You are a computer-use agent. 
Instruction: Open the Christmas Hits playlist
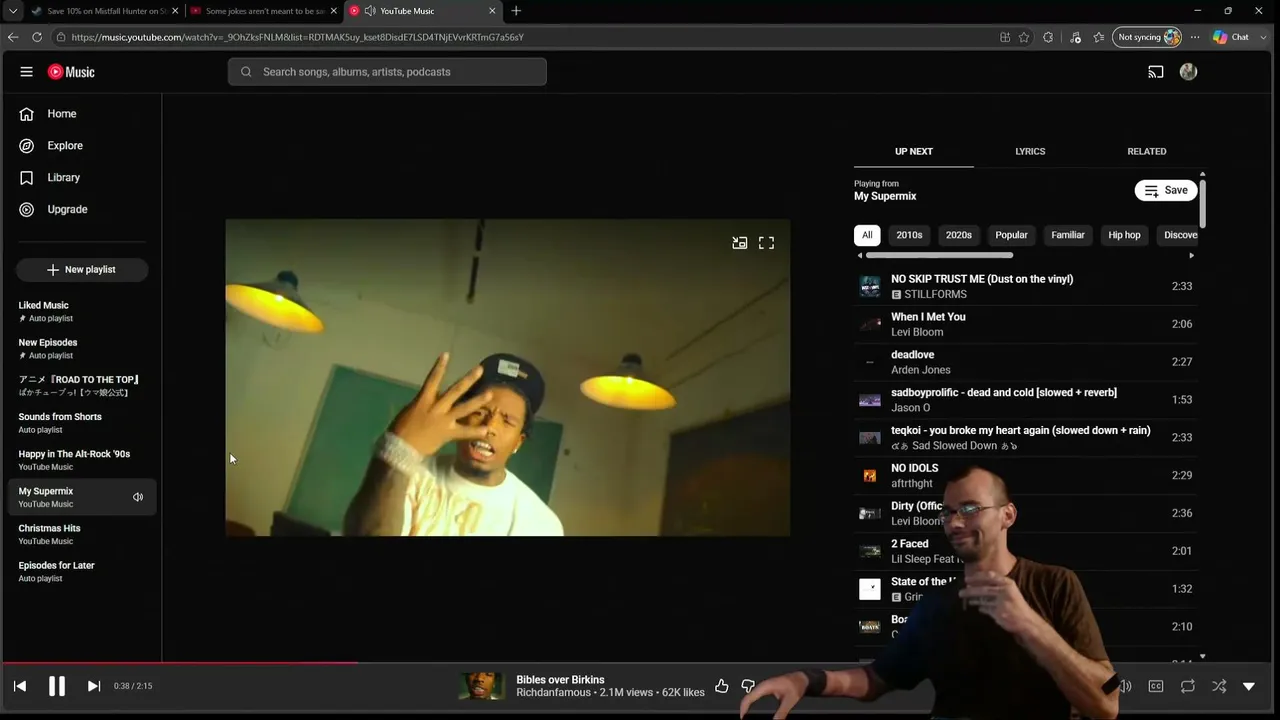point(82,534)
